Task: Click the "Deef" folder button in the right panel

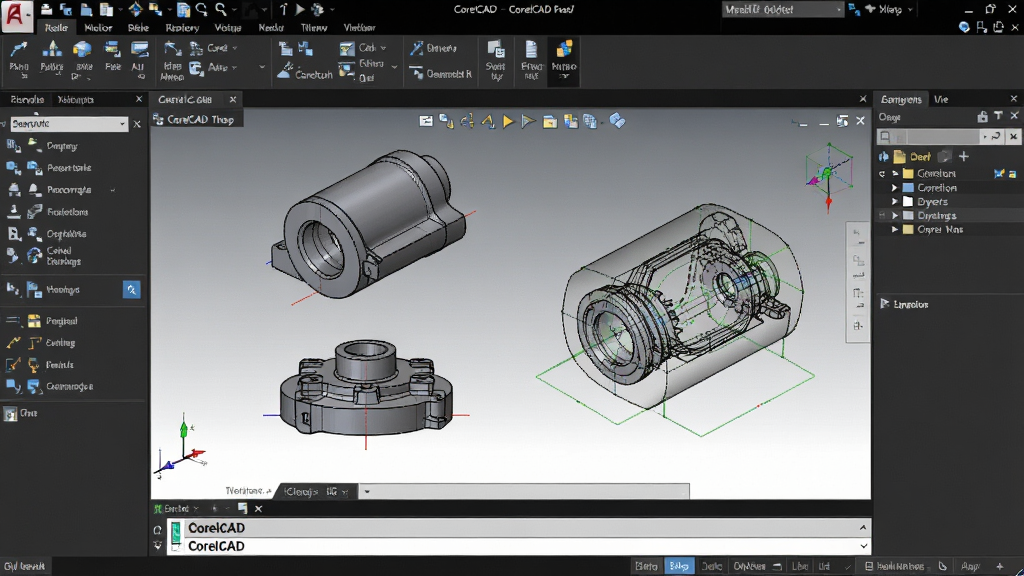Action: coord(912,157)
